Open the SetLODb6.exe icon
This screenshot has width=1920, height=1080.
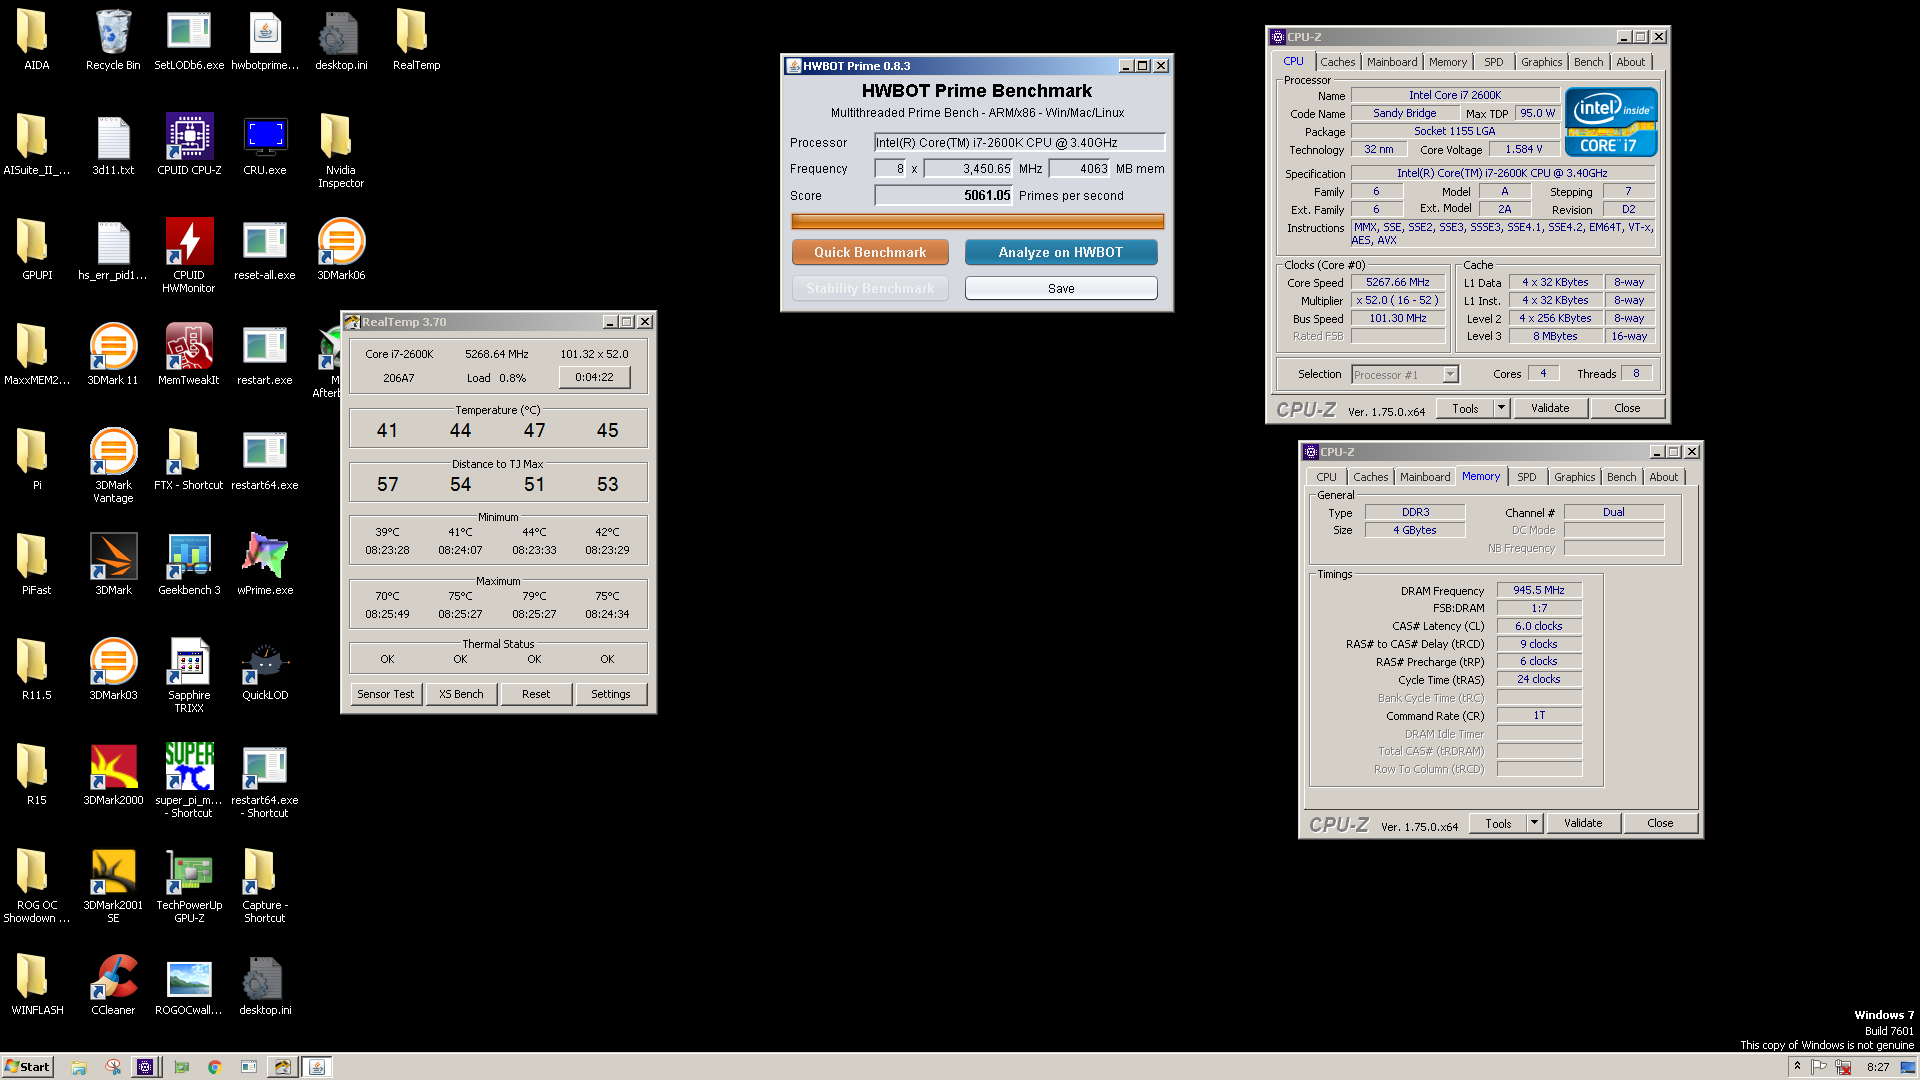point(189,41)
